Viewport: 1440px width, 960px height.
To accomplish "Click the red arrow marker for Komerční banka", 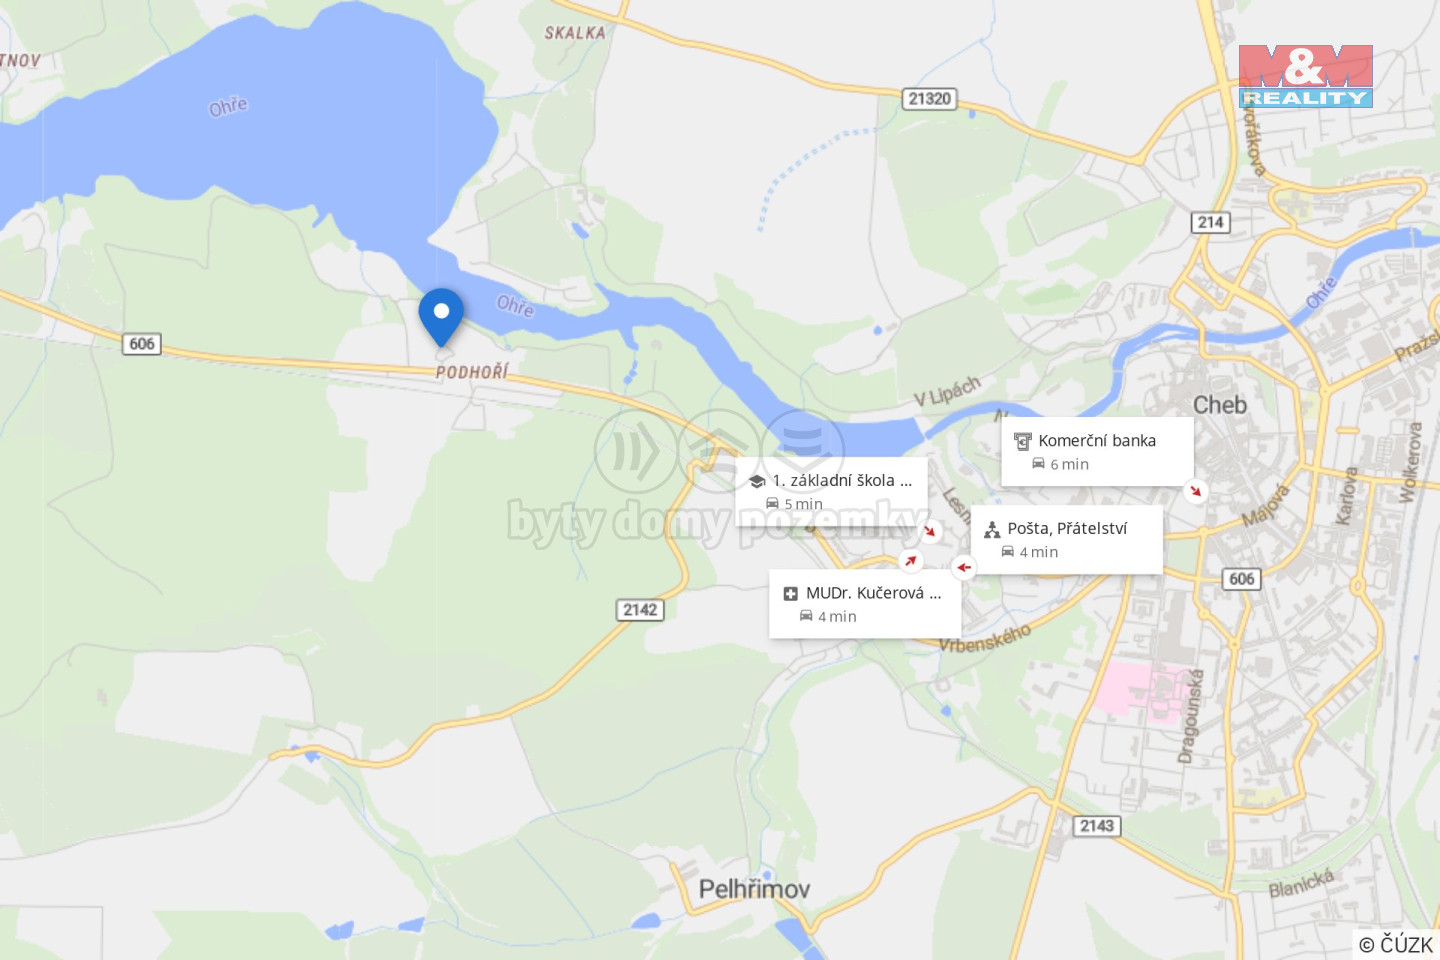I will coord(1196,491).
